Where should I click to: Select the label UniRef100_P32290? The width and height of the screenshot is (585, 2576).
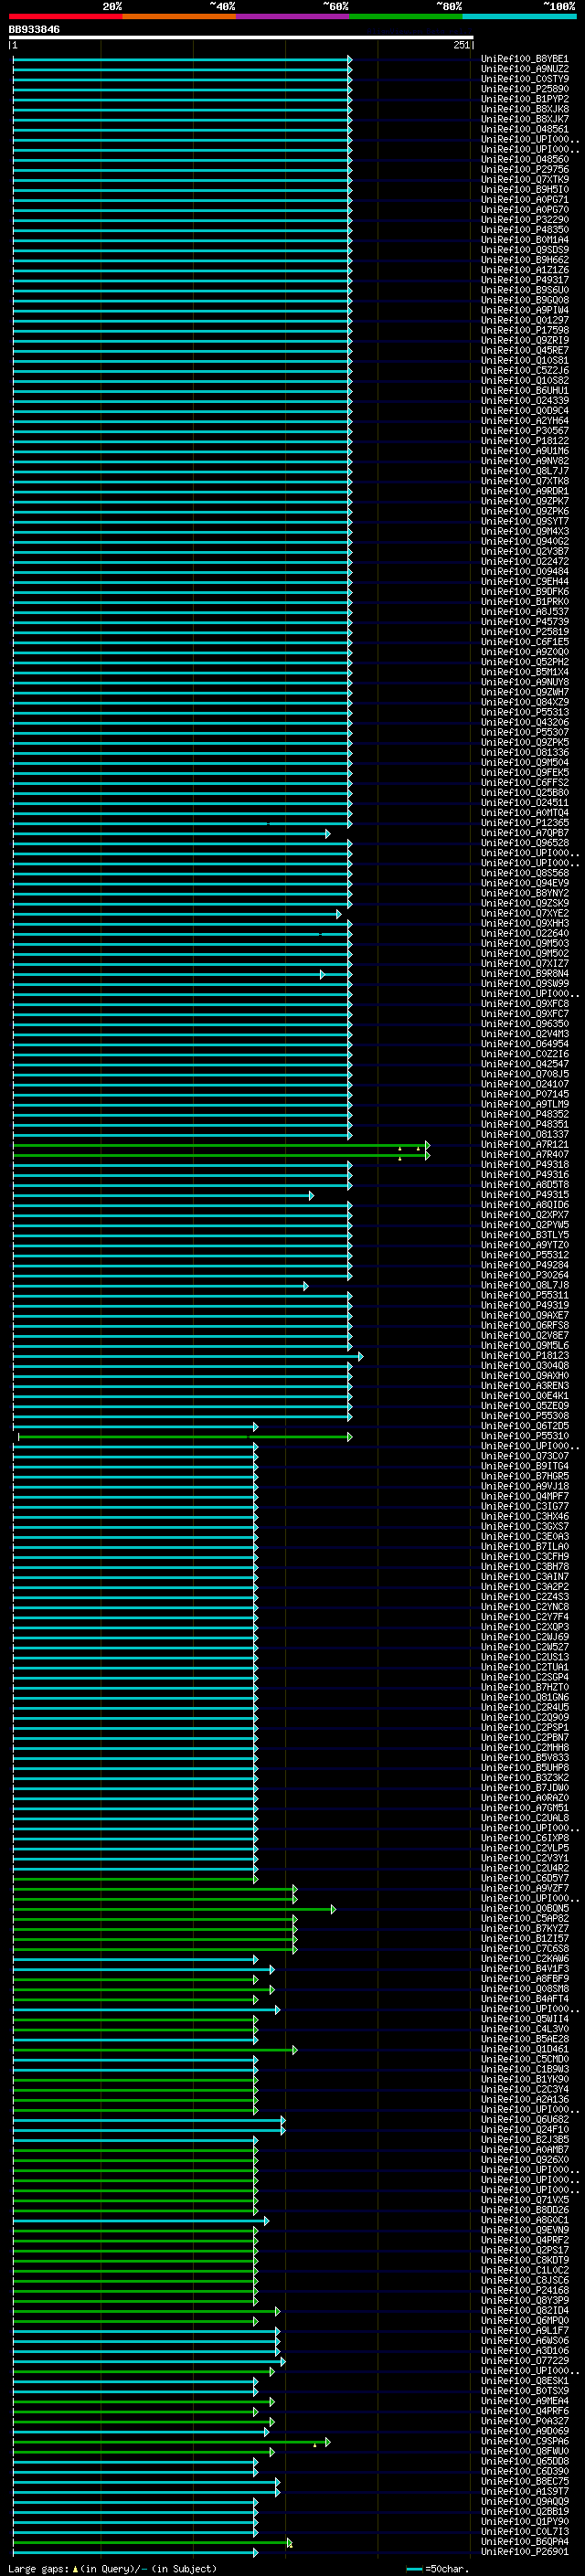(525, 220)
